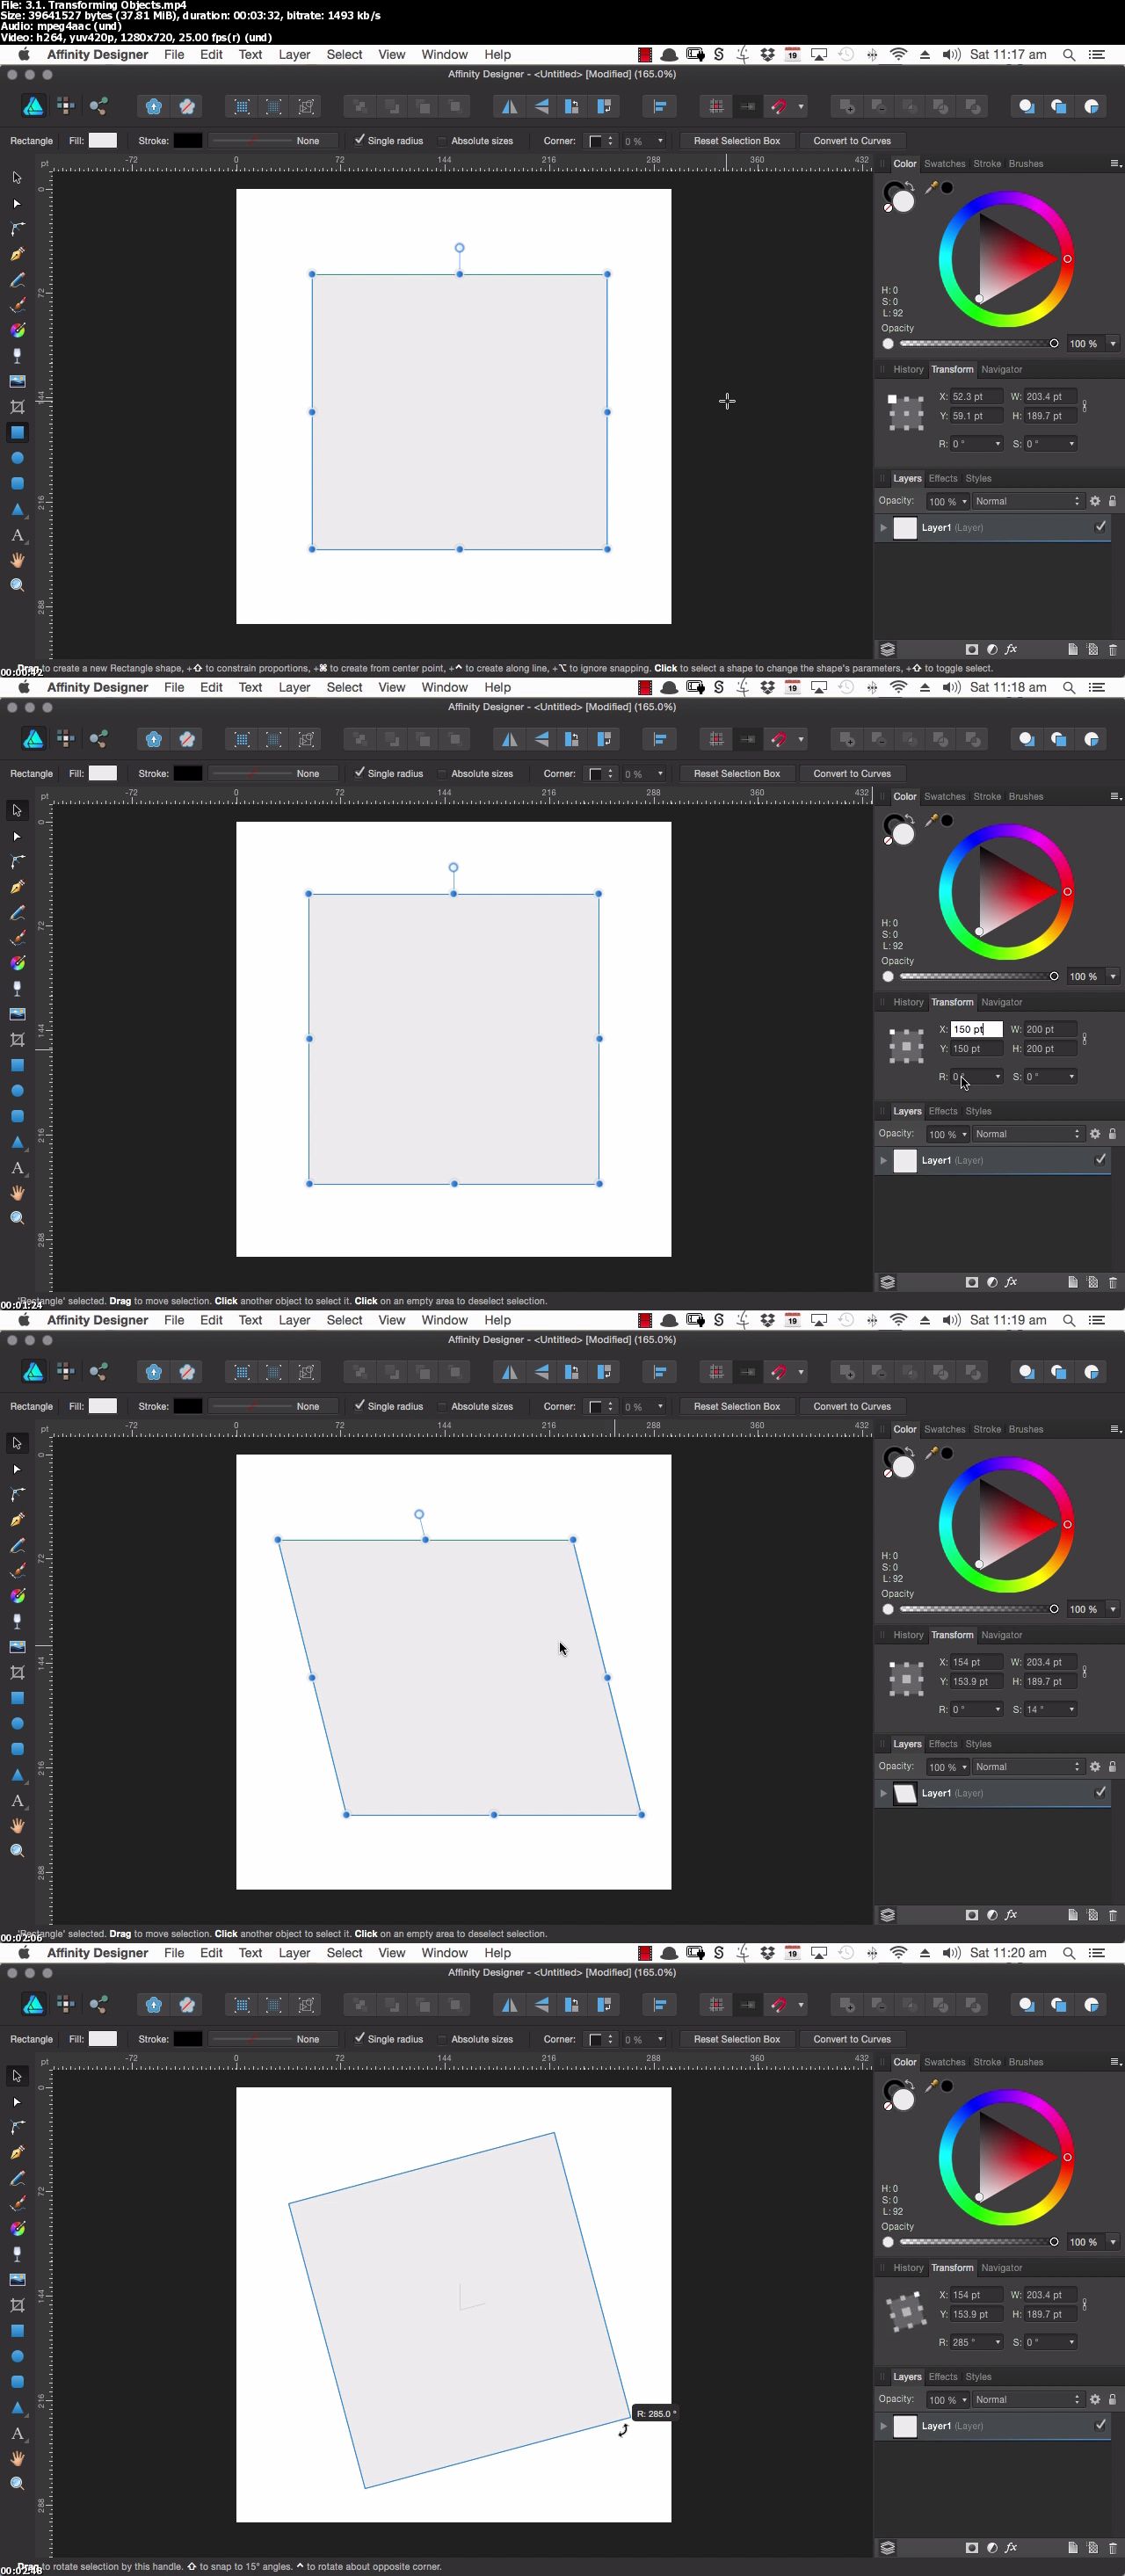1125x2576 pixels.
Task: Toggle layer lock icon in the 11:20 am frame
Action: coord(1112,2399)
